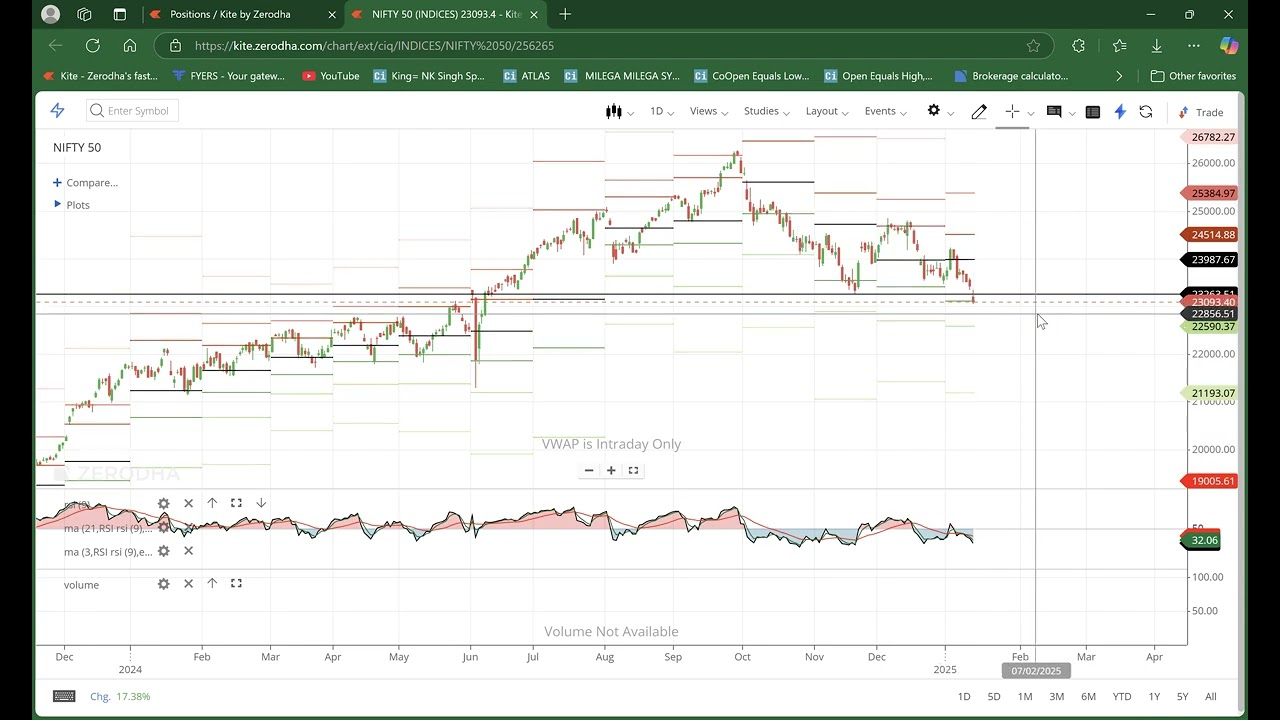Click the blue lightning quick-trade icon
Viewport: 1280px width, 720px height.
(x=1120, y=112)
